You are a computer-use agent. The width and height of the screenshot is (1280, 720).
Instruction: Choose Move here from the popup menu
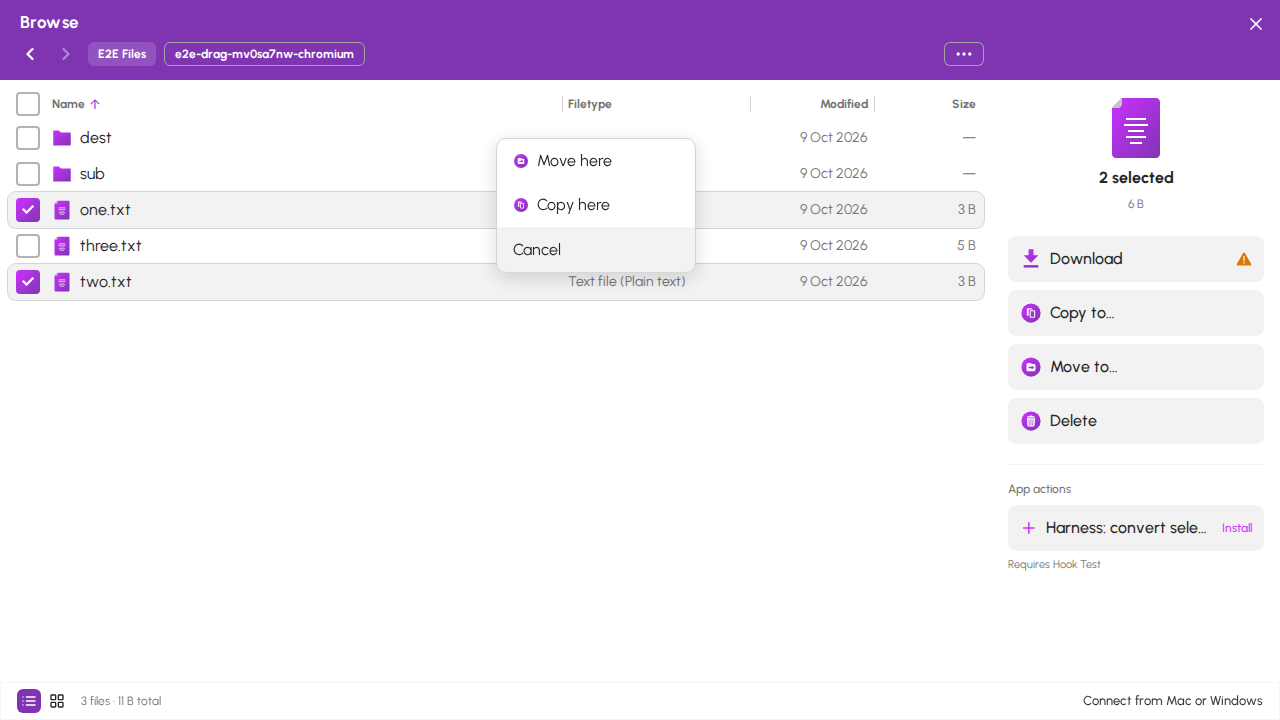596,161
